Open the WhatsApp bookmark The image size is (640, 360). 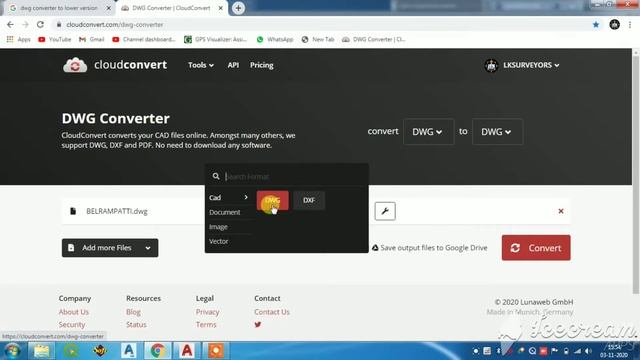275,39
